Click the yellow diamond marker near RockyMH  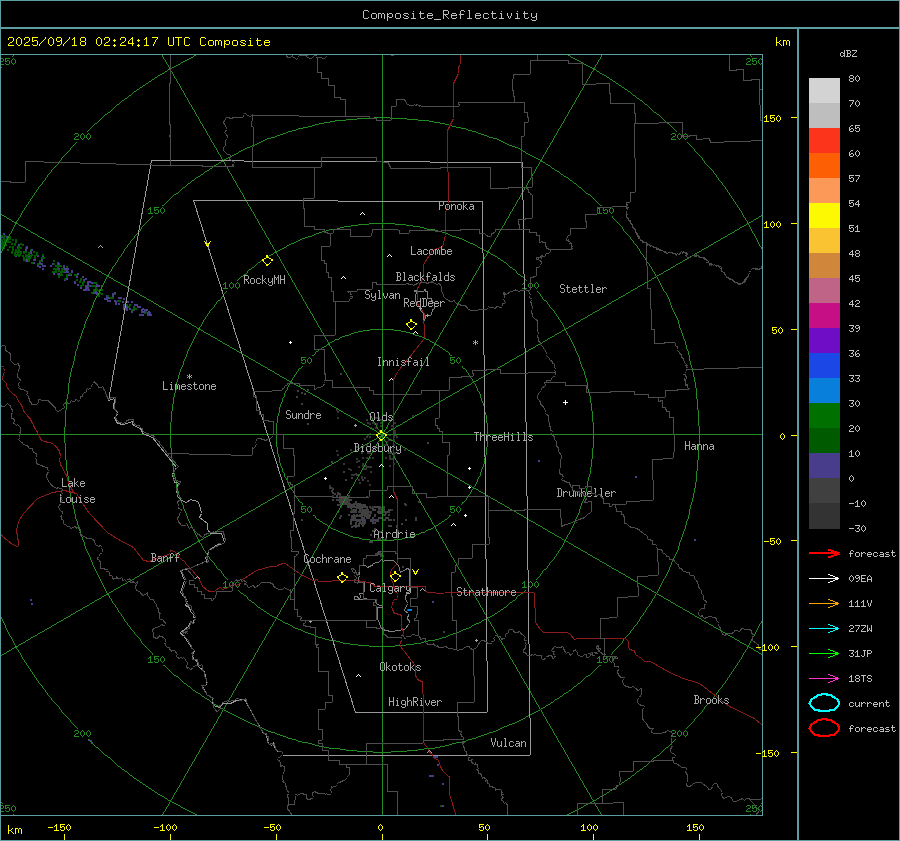pos(267,260)
